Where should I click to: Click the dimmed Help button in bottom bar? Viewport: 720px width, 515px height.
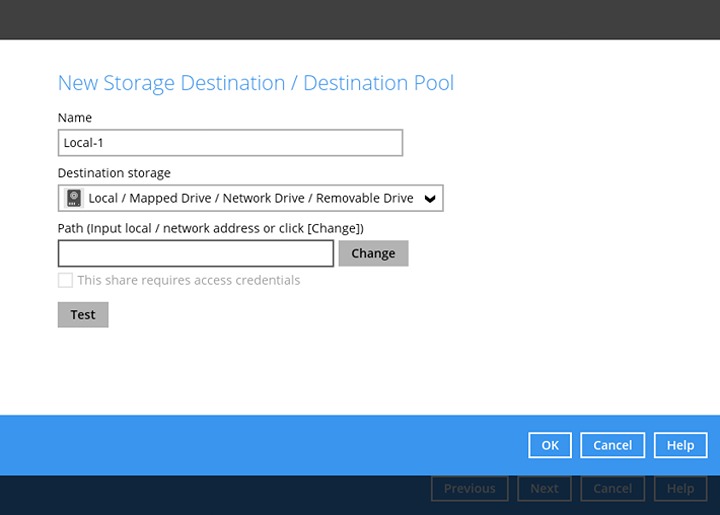tap(680, 488)
